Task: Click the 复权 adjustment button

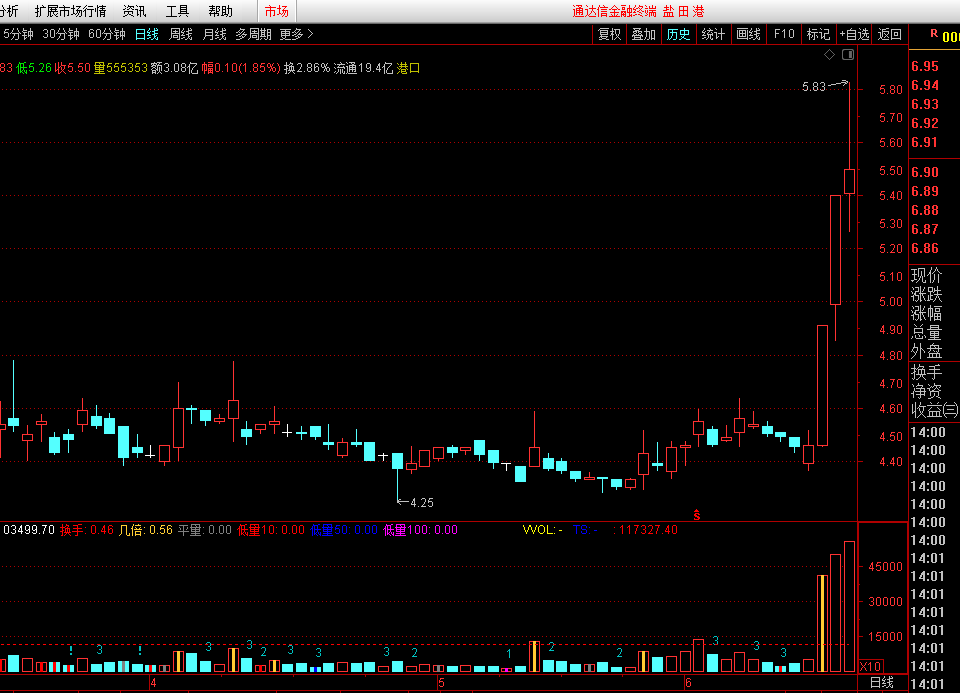Action: click(x=609, y=34)
